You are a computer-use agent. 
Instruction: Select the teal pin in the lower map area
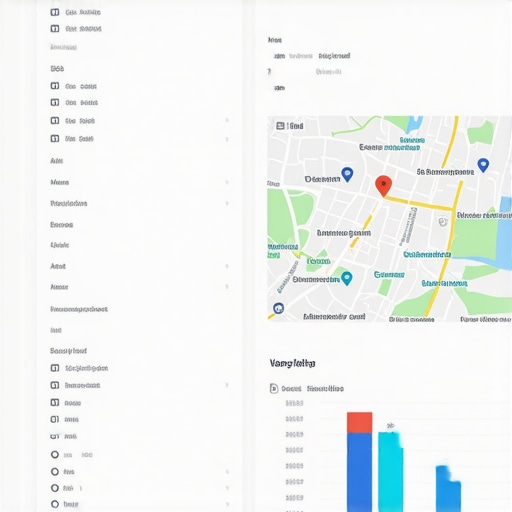click(347, 278)
